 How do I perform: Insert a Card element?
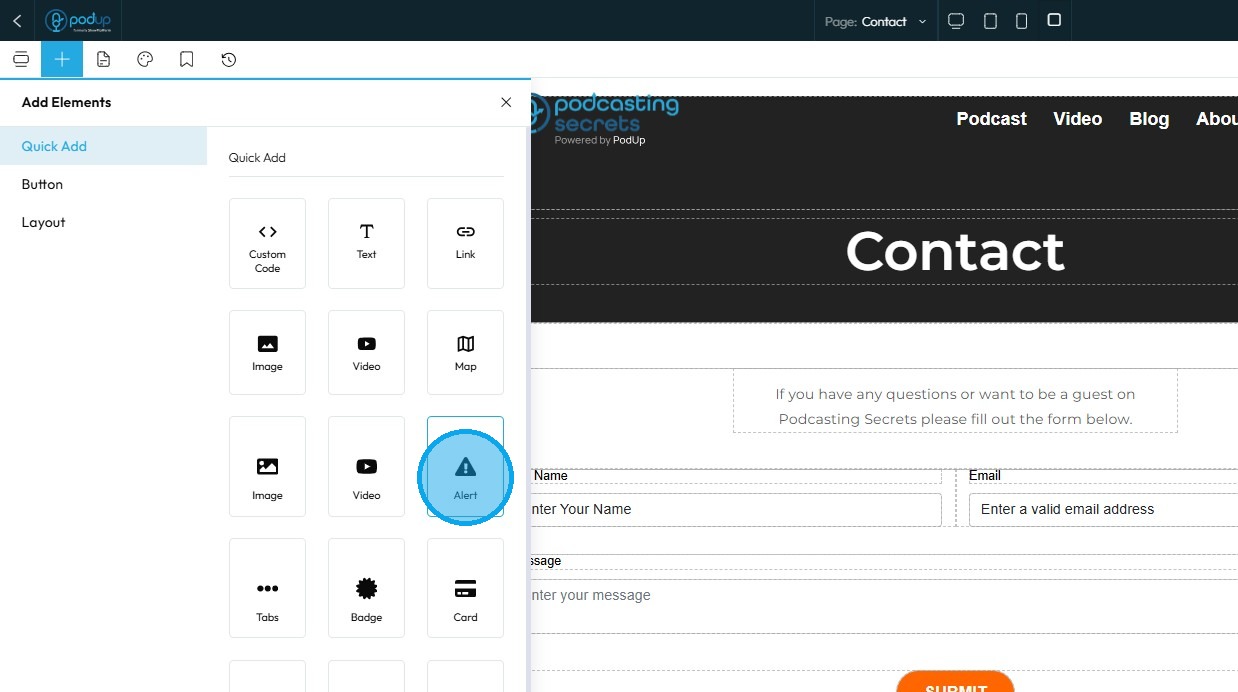[x=465, y=588]
